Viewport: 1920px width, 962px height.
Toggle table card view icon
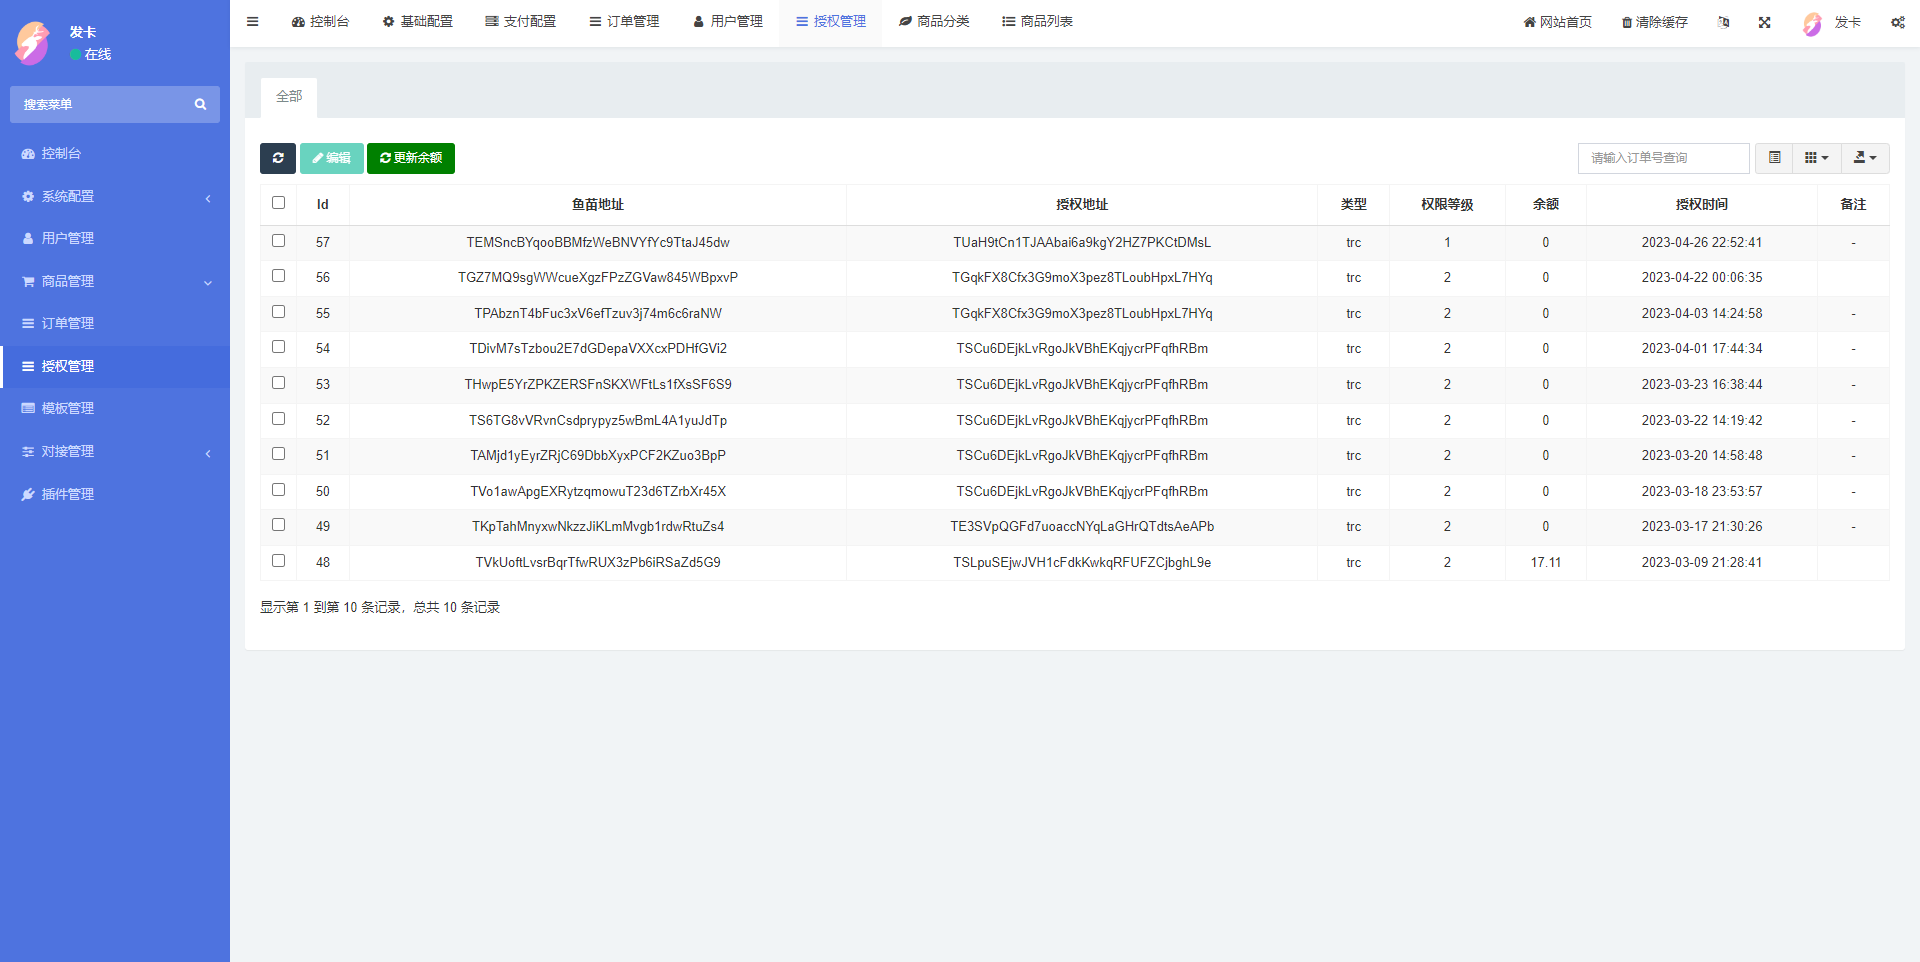pyautogui.click(x=1774, y=158)
